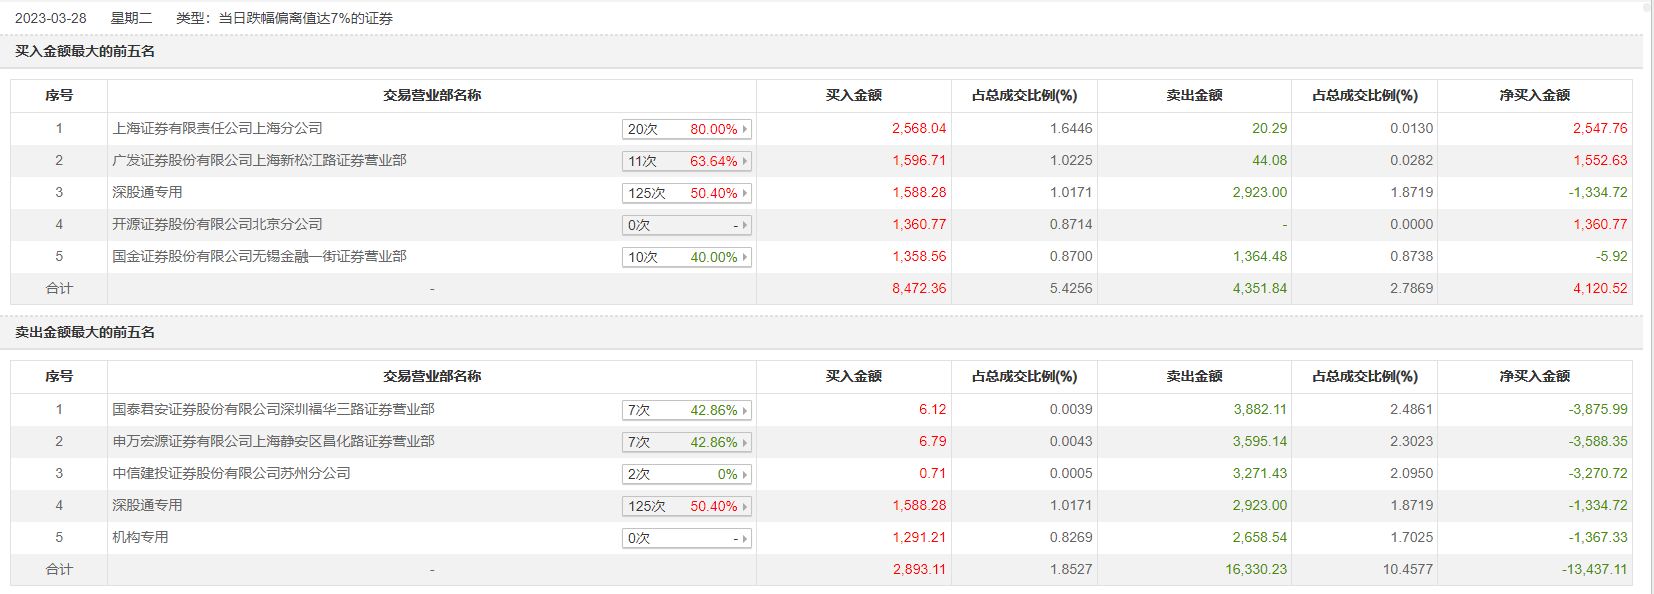Click 中信建投证券苏州分公司 broker name
Screen dimensions: 1654x594
pos(231,473)
